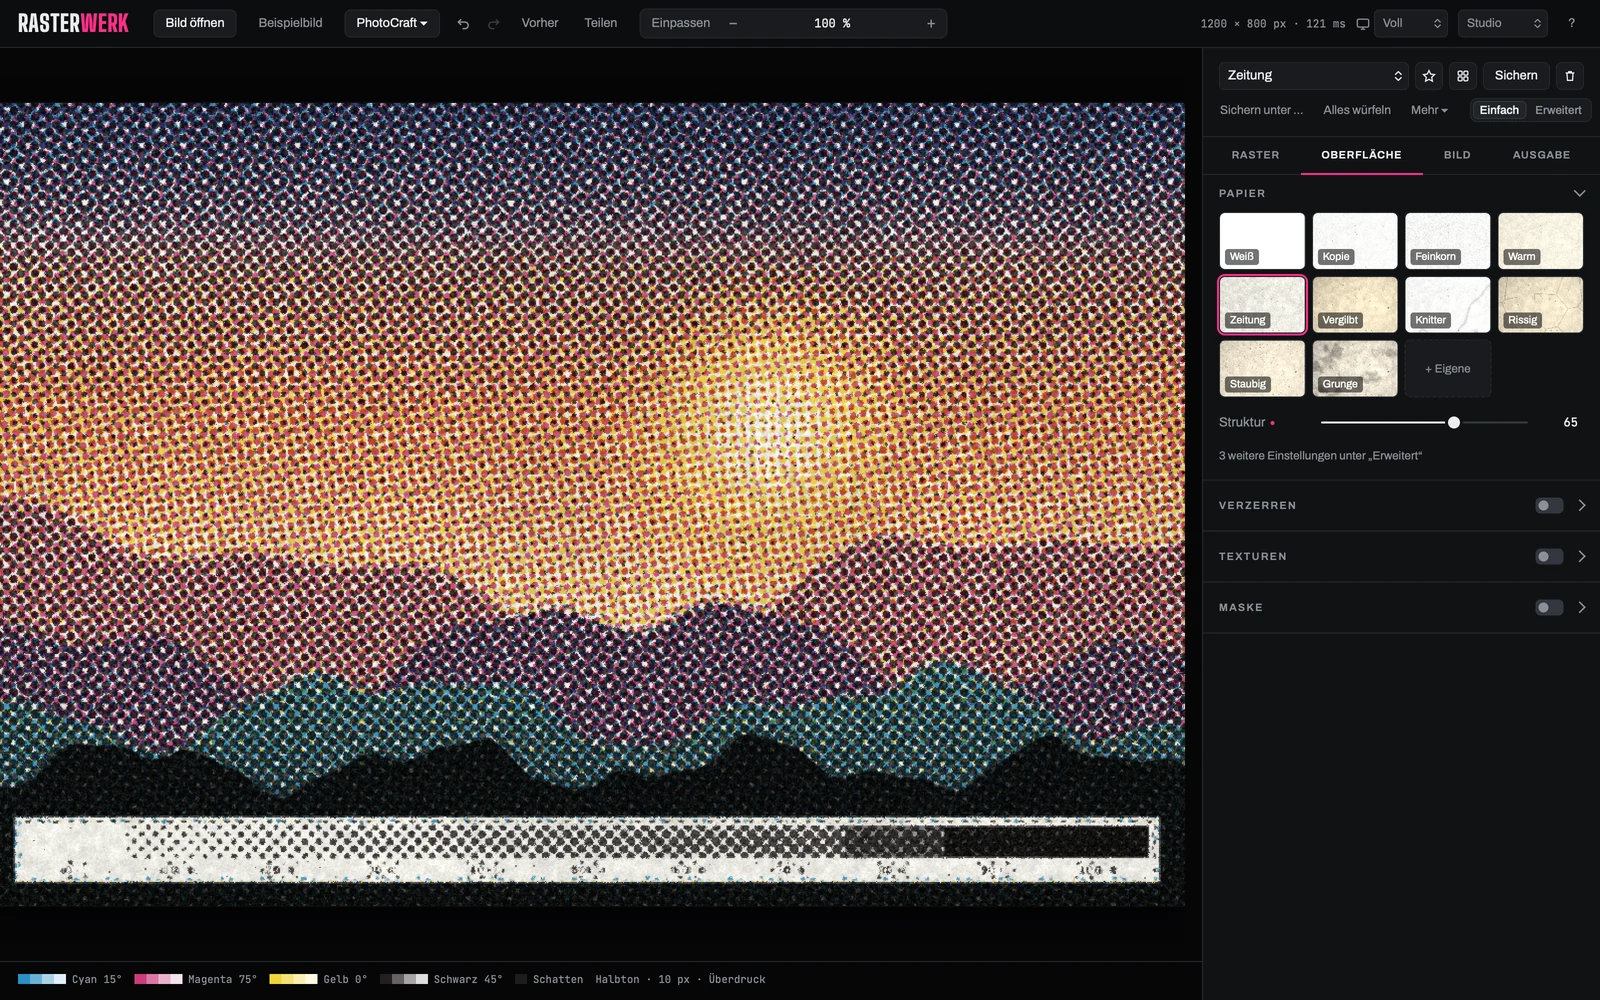1600x1000 pixels.
Task: Click the monitor preview icon
Action: (1362, 23)
